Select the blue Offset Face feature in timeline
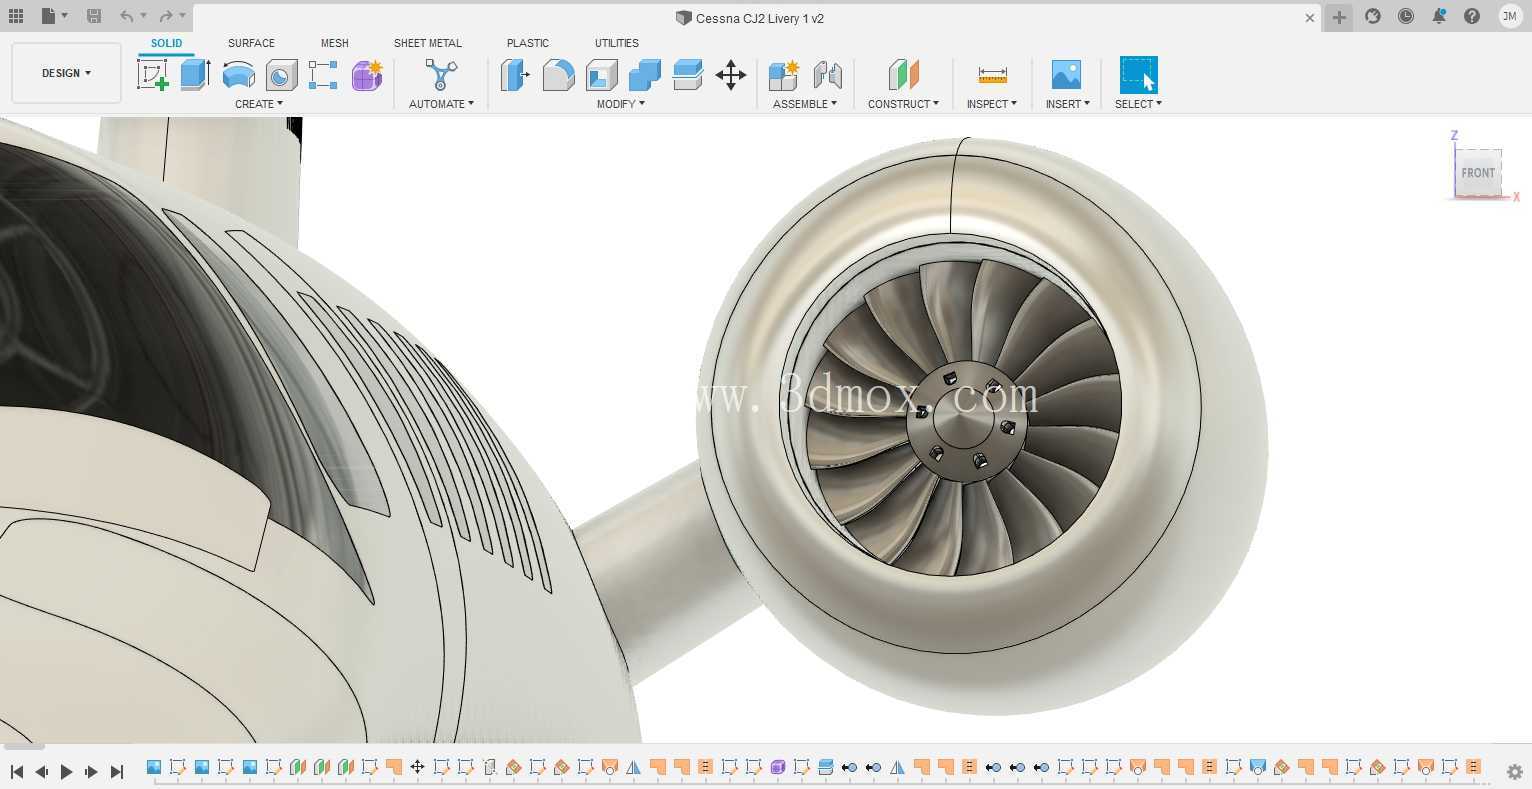 click(x=826, y=767)
